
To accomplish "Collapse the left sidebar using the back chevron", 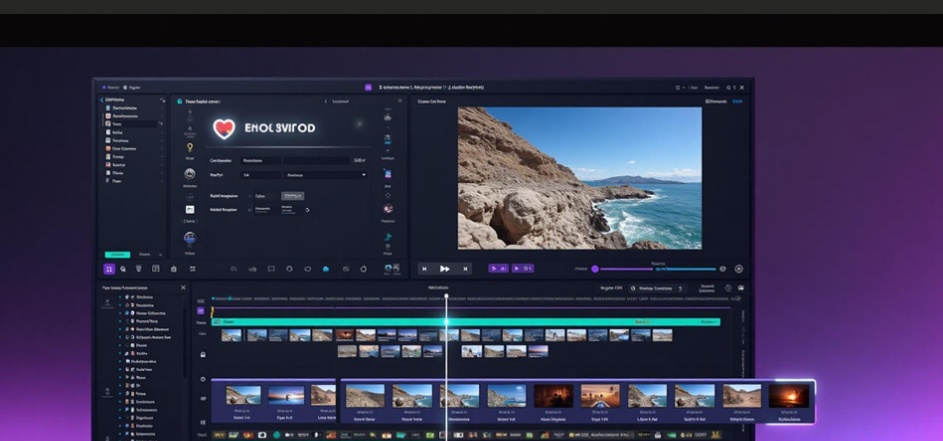I will (x=101, y=100).
